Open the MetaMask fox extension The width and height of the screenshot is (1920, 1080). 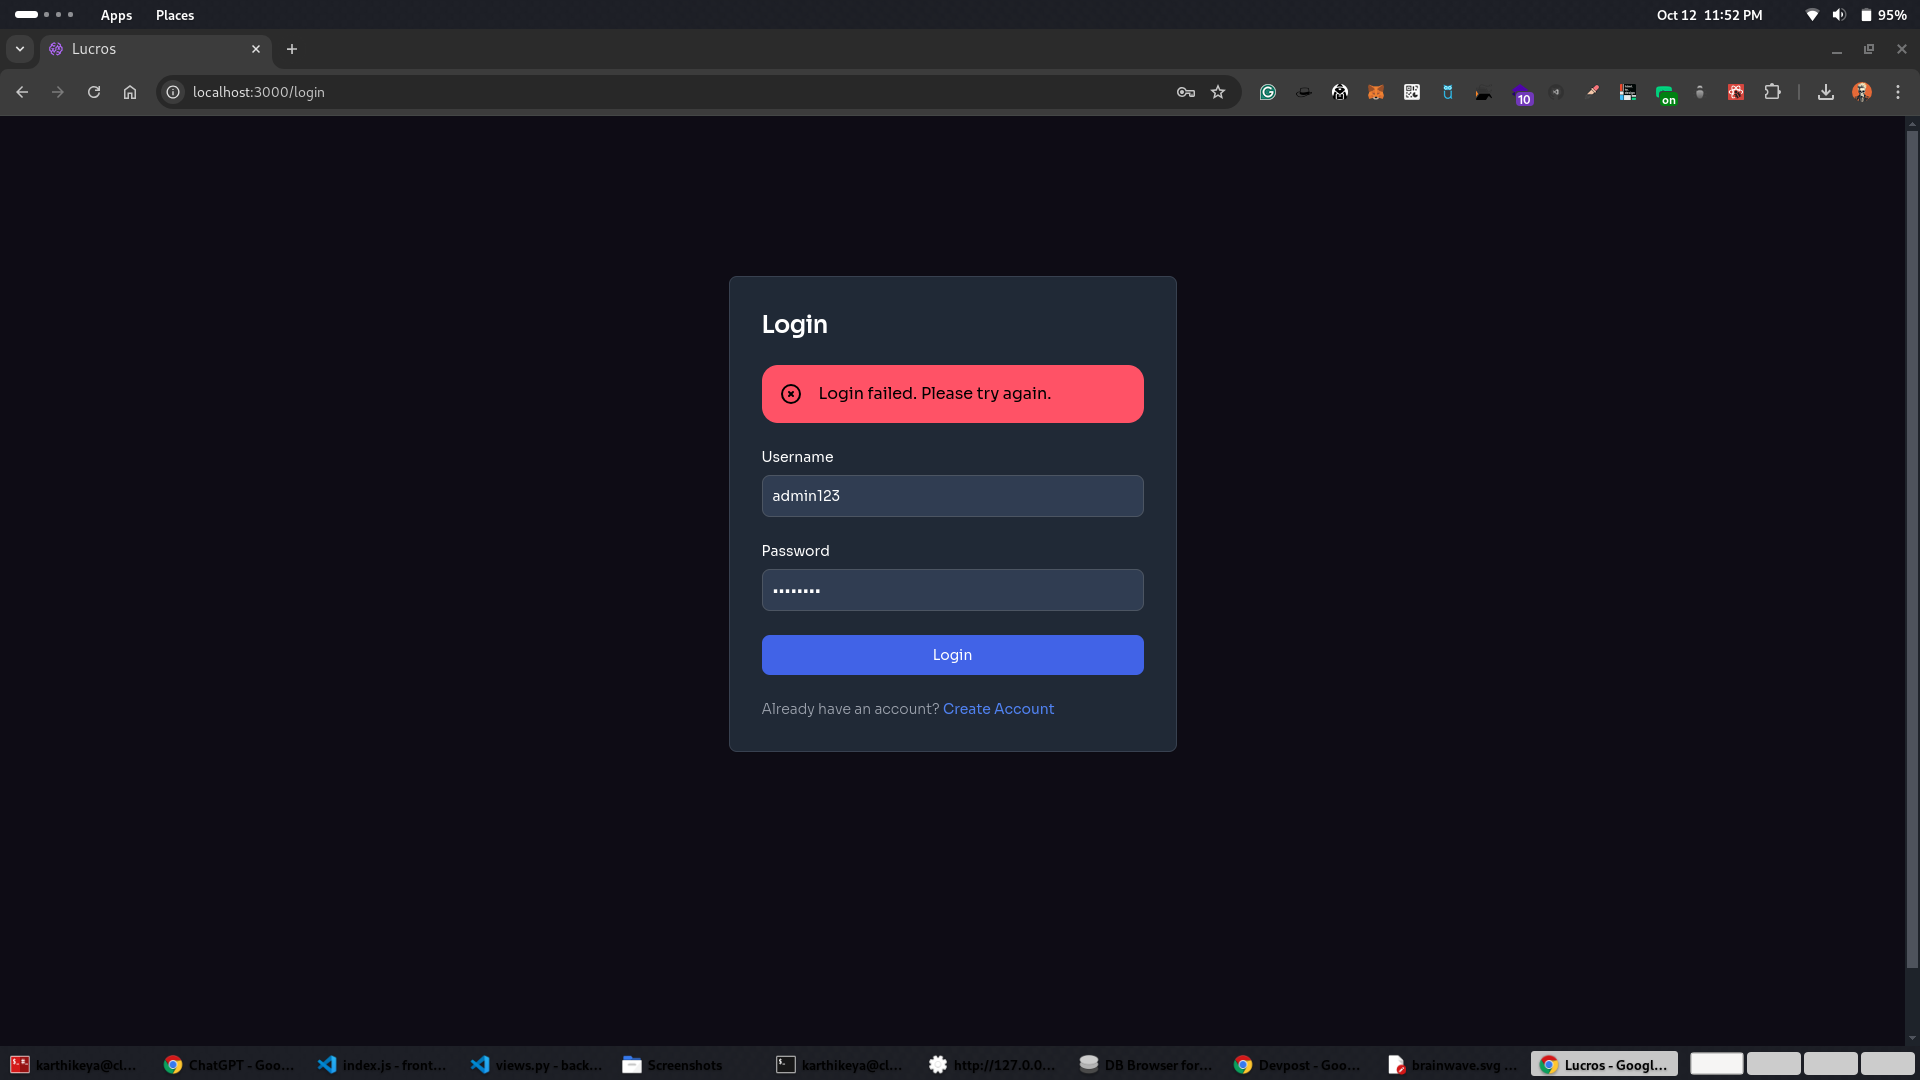[1376, 92]
